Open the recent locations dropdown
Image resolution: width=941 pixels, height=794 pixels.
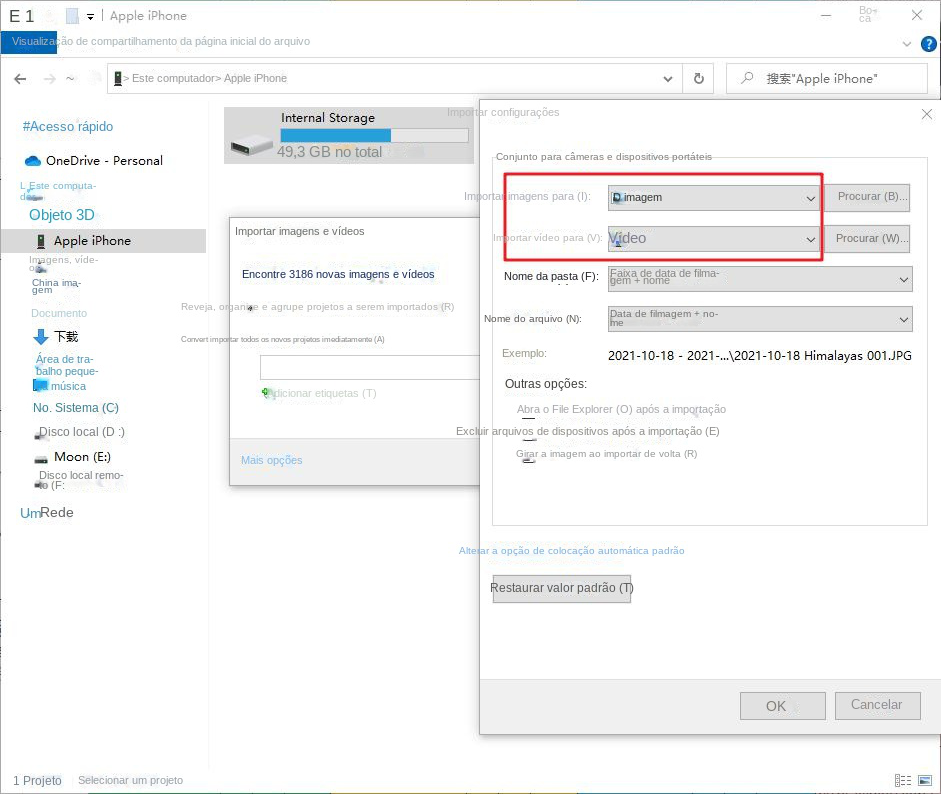pyautogui.click(x=70, y=79)
